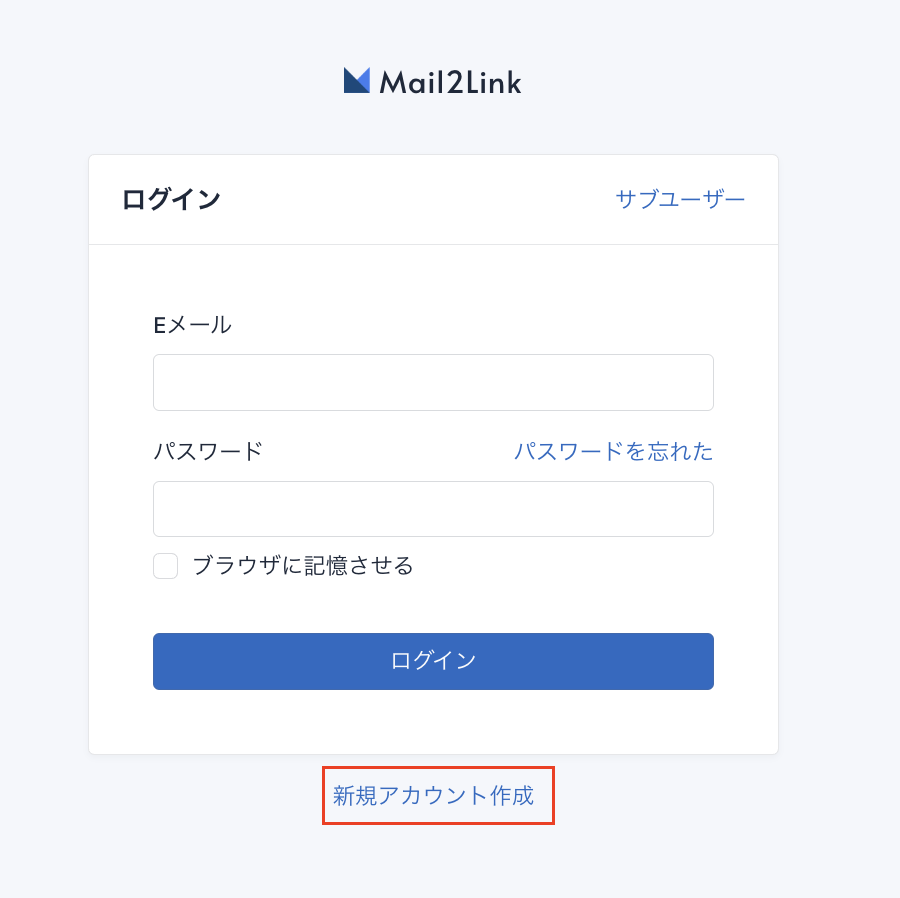Enable the ブラウザに記憶させる checkbox
This screenshot has height=898, width=900.
[165, 566]
